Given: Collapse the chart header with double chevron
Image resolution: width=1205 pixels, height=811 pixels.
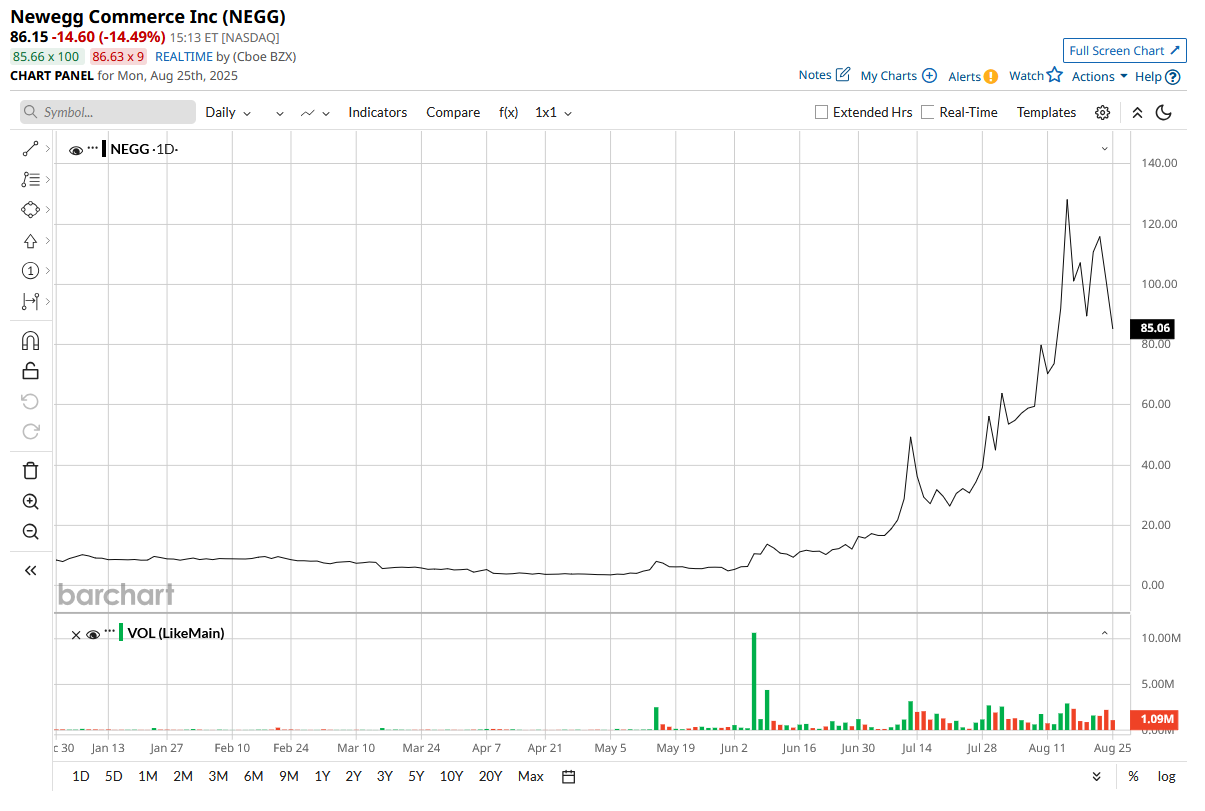Looking at the screenshot, I should tap(1137, 112).
